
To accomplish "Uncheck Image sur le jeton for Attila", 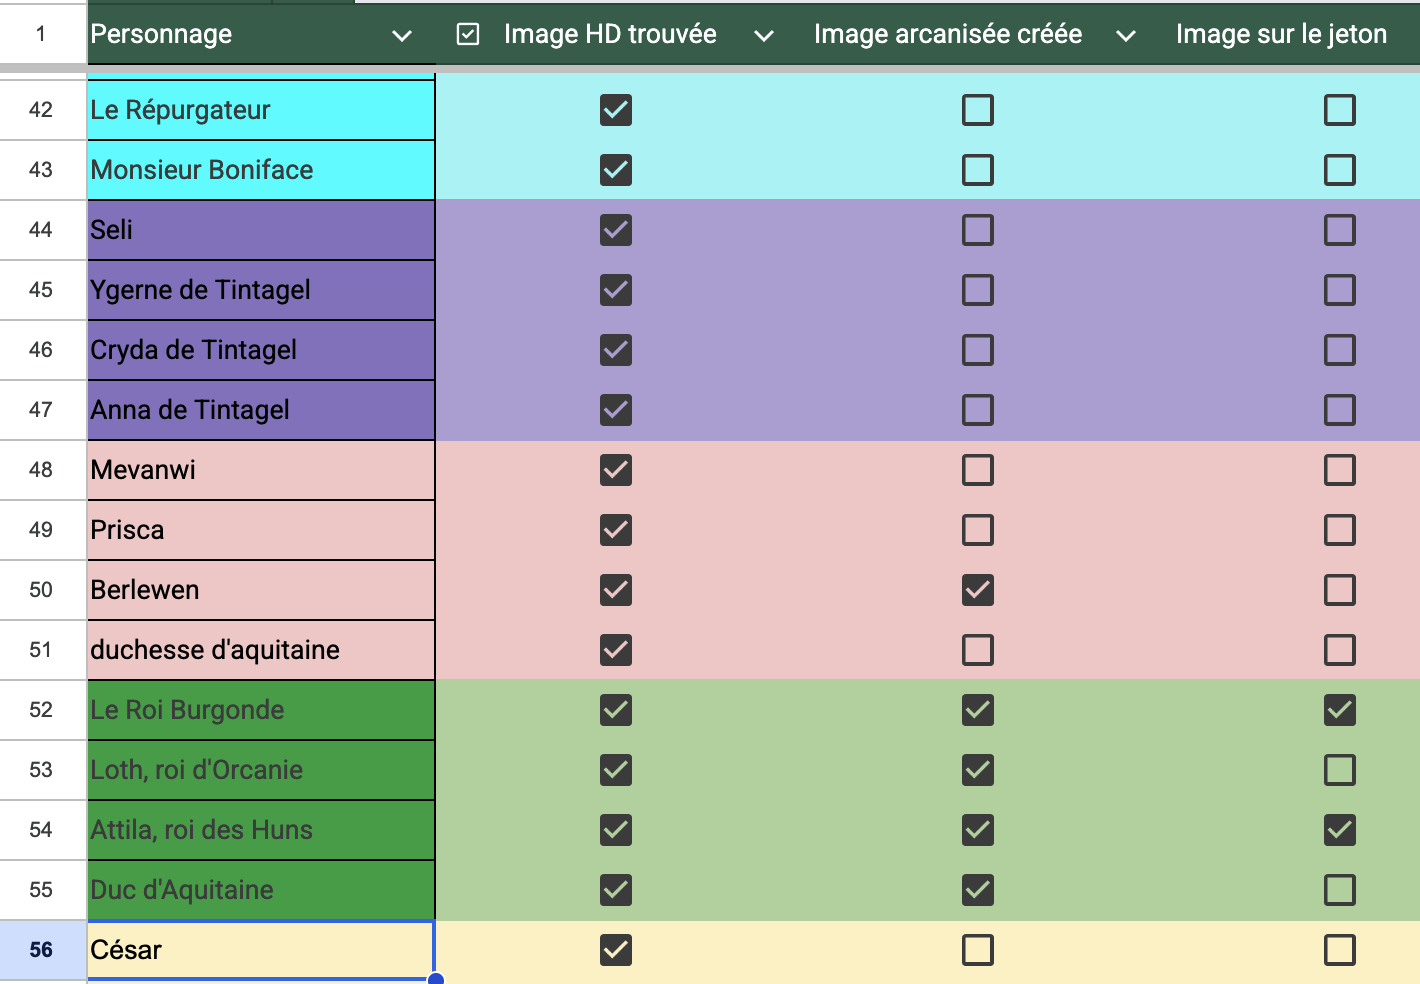I will pos(1340,830).
